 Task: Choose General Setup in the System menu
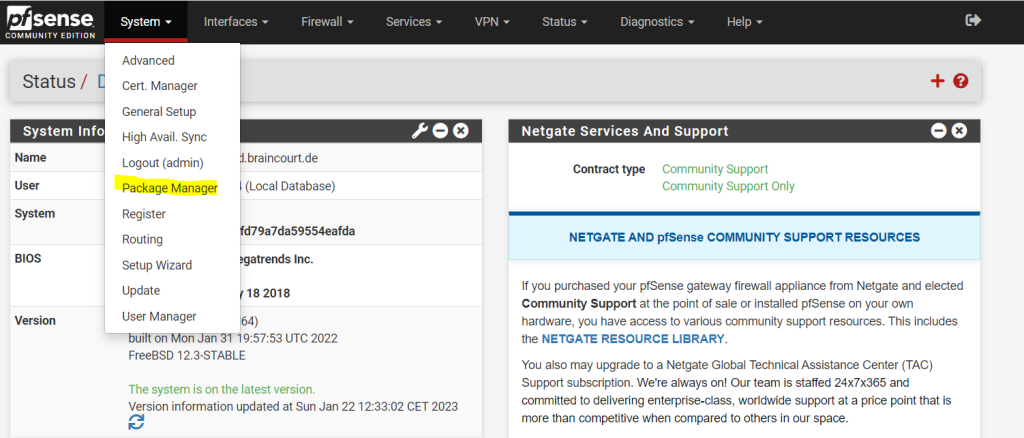click(x=172, y=112)
